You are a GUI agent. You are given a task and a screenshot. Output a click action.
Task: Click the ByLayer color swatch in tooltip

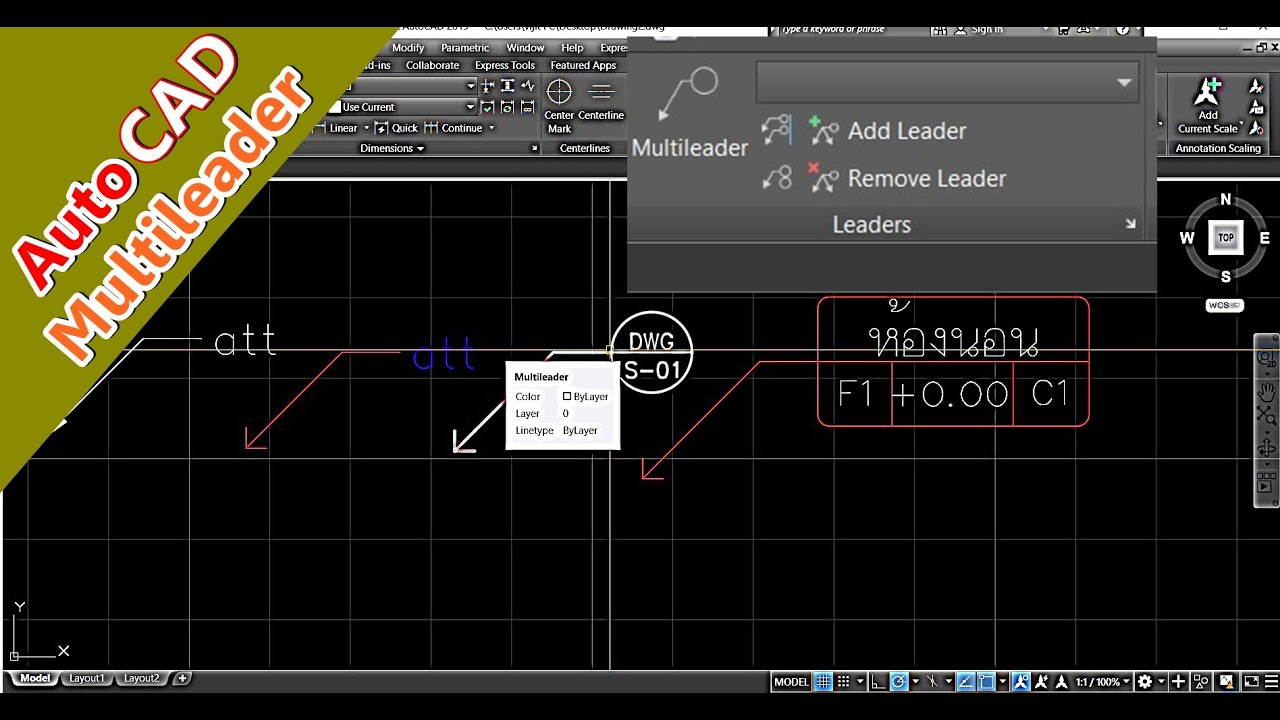pos(567,397)
